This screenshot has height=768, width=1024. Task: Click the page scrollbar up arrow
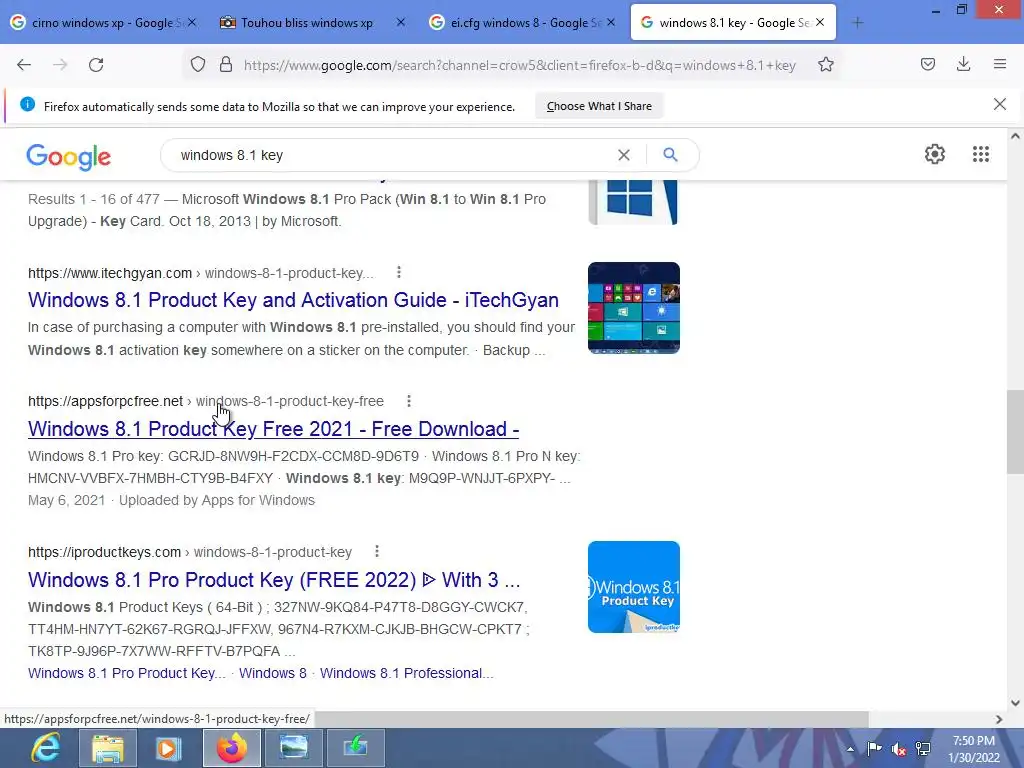1015,136
